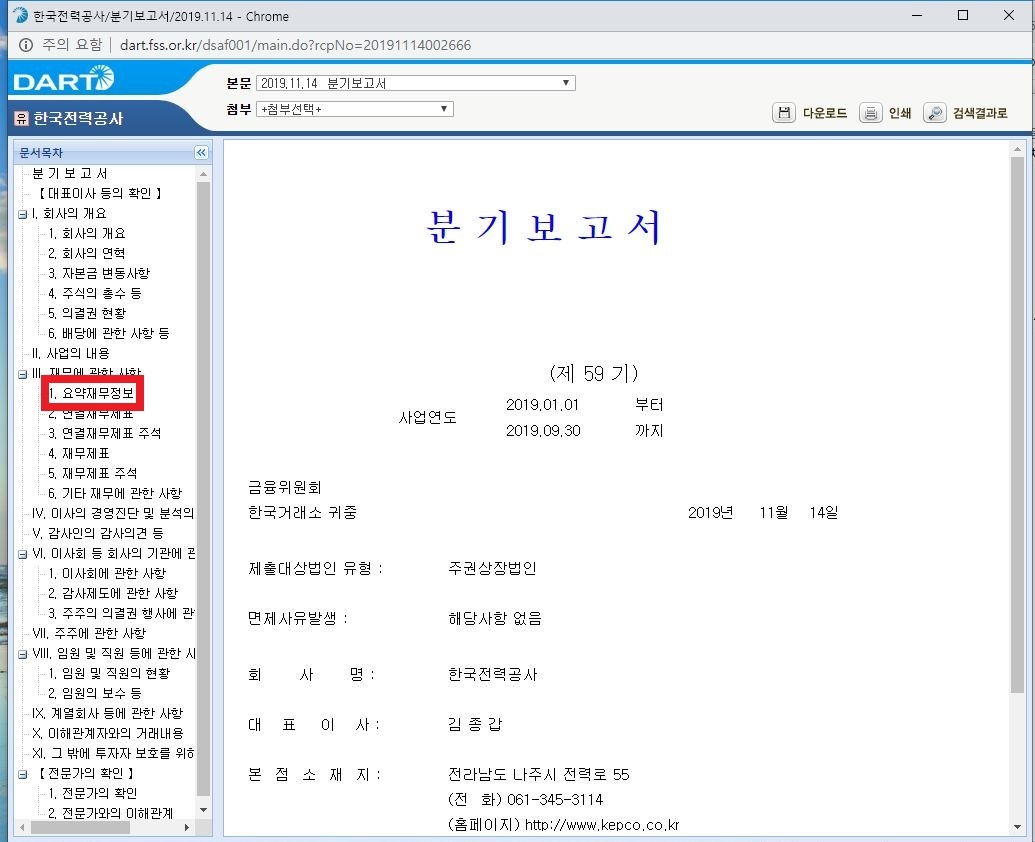
Task: Click the 다운로드 button label
Action: click(825, 113)
